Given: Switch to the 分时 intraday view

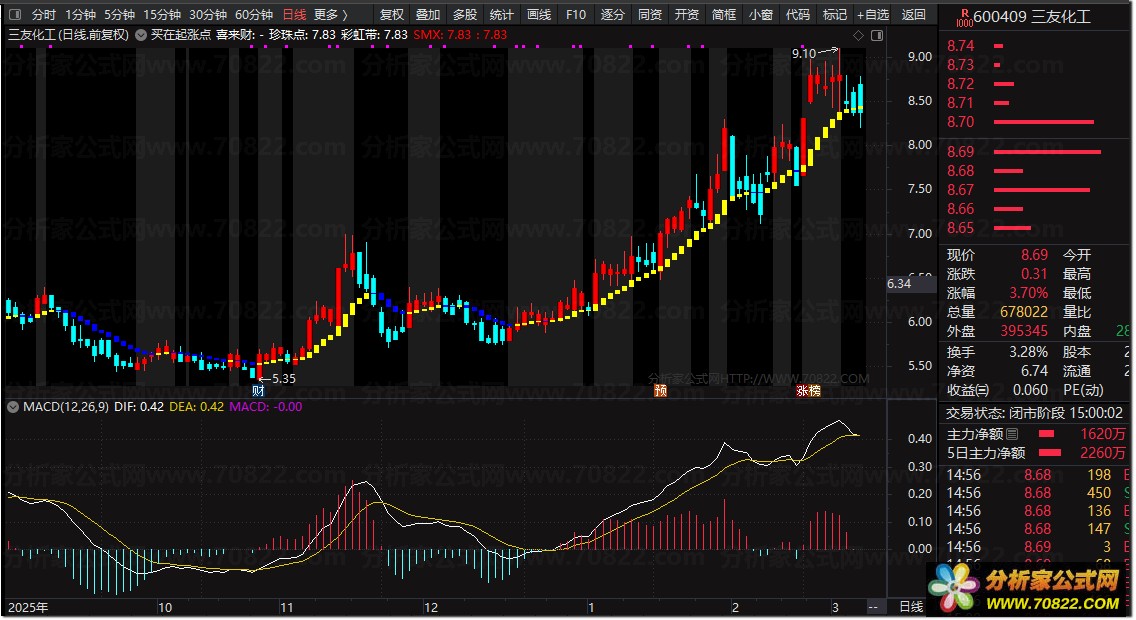Looking at the screenshot, I should 44,15.
